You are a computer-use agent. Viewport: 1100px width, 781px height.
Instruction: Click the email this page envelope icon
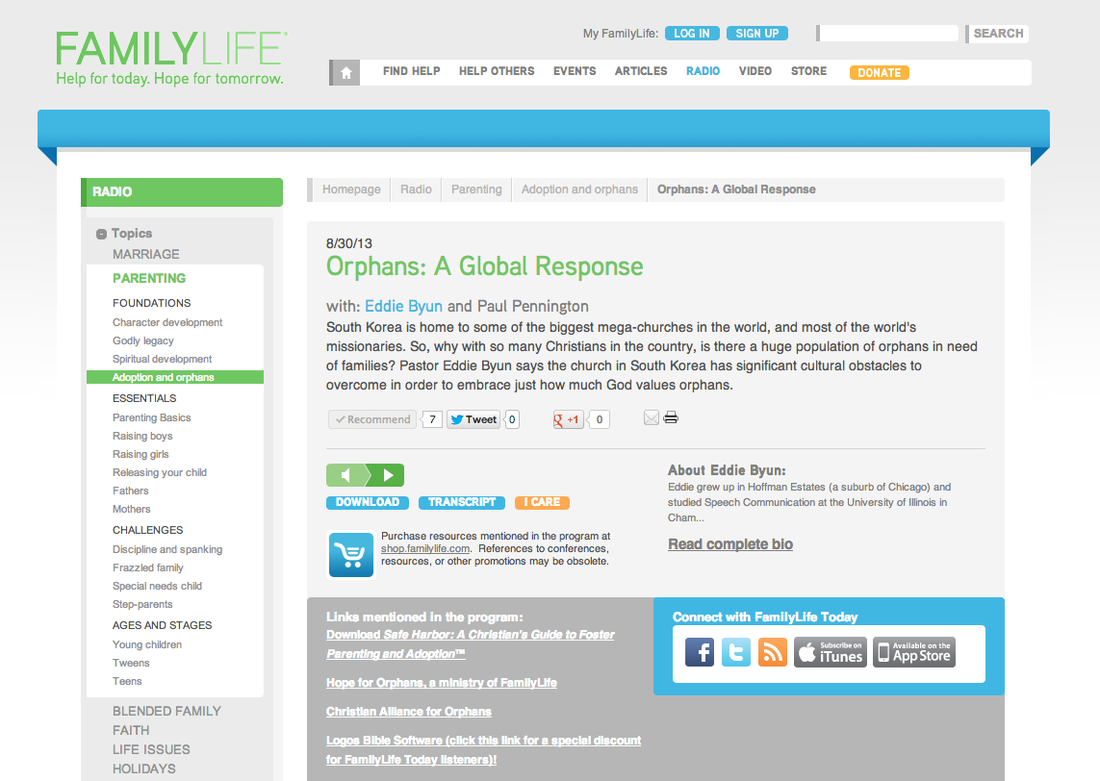pos(651,418)
